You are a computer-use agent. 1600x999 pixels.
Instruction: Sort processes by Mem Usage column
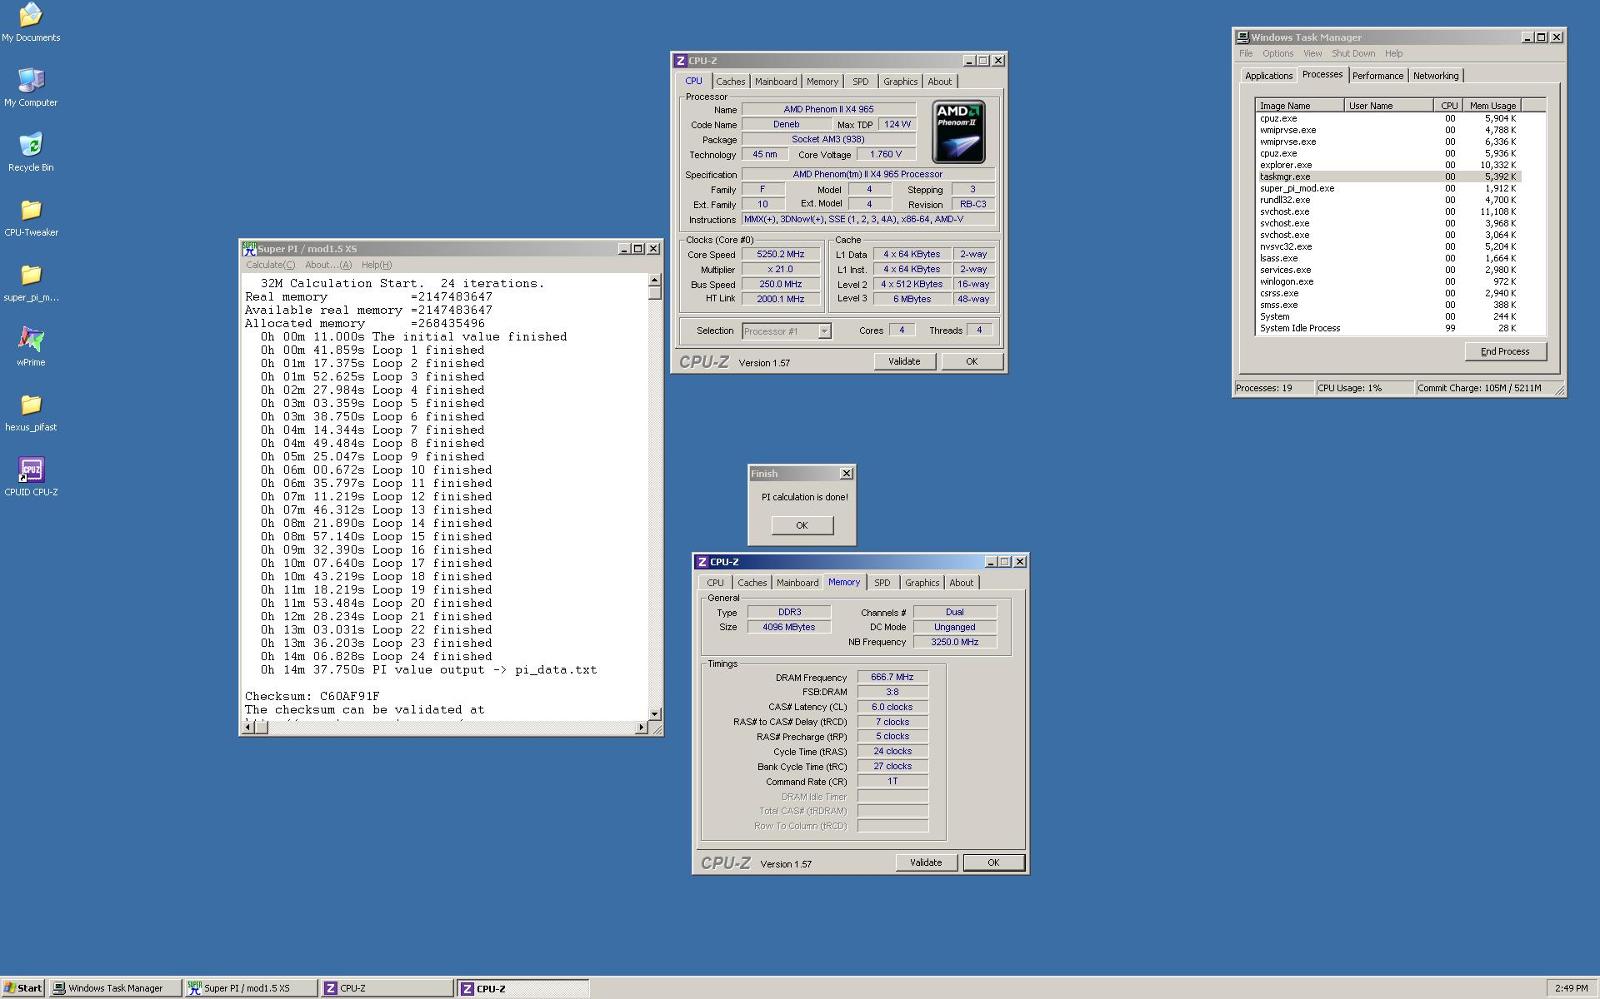[1492, 106]
